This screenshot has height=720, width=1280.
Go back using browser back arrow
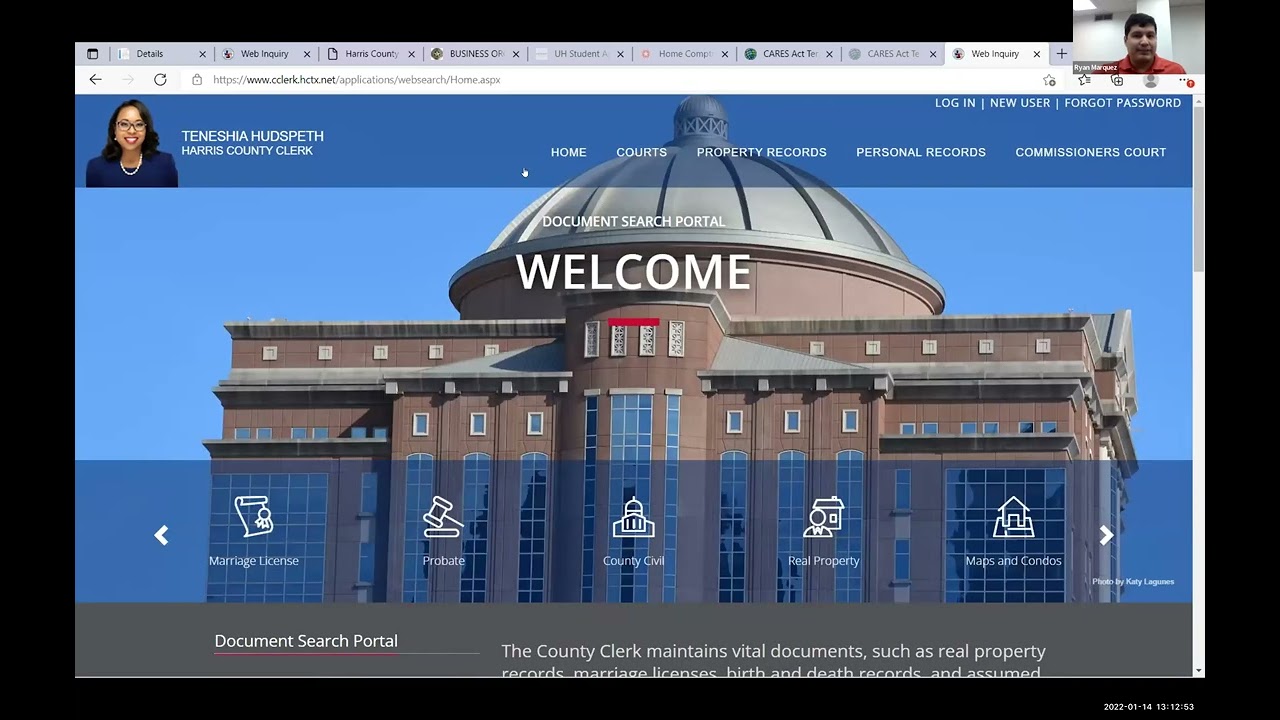(x=95, y=80)
